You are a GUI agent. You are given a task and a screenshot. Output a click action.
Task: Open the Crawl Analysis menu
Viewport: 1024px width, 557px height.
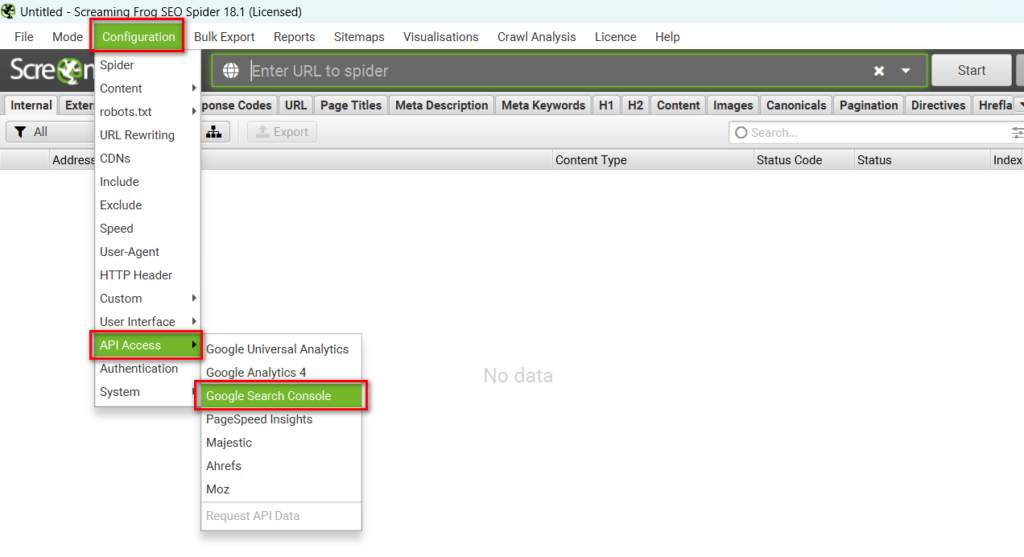pyautogui.click(x=536, y=37)
